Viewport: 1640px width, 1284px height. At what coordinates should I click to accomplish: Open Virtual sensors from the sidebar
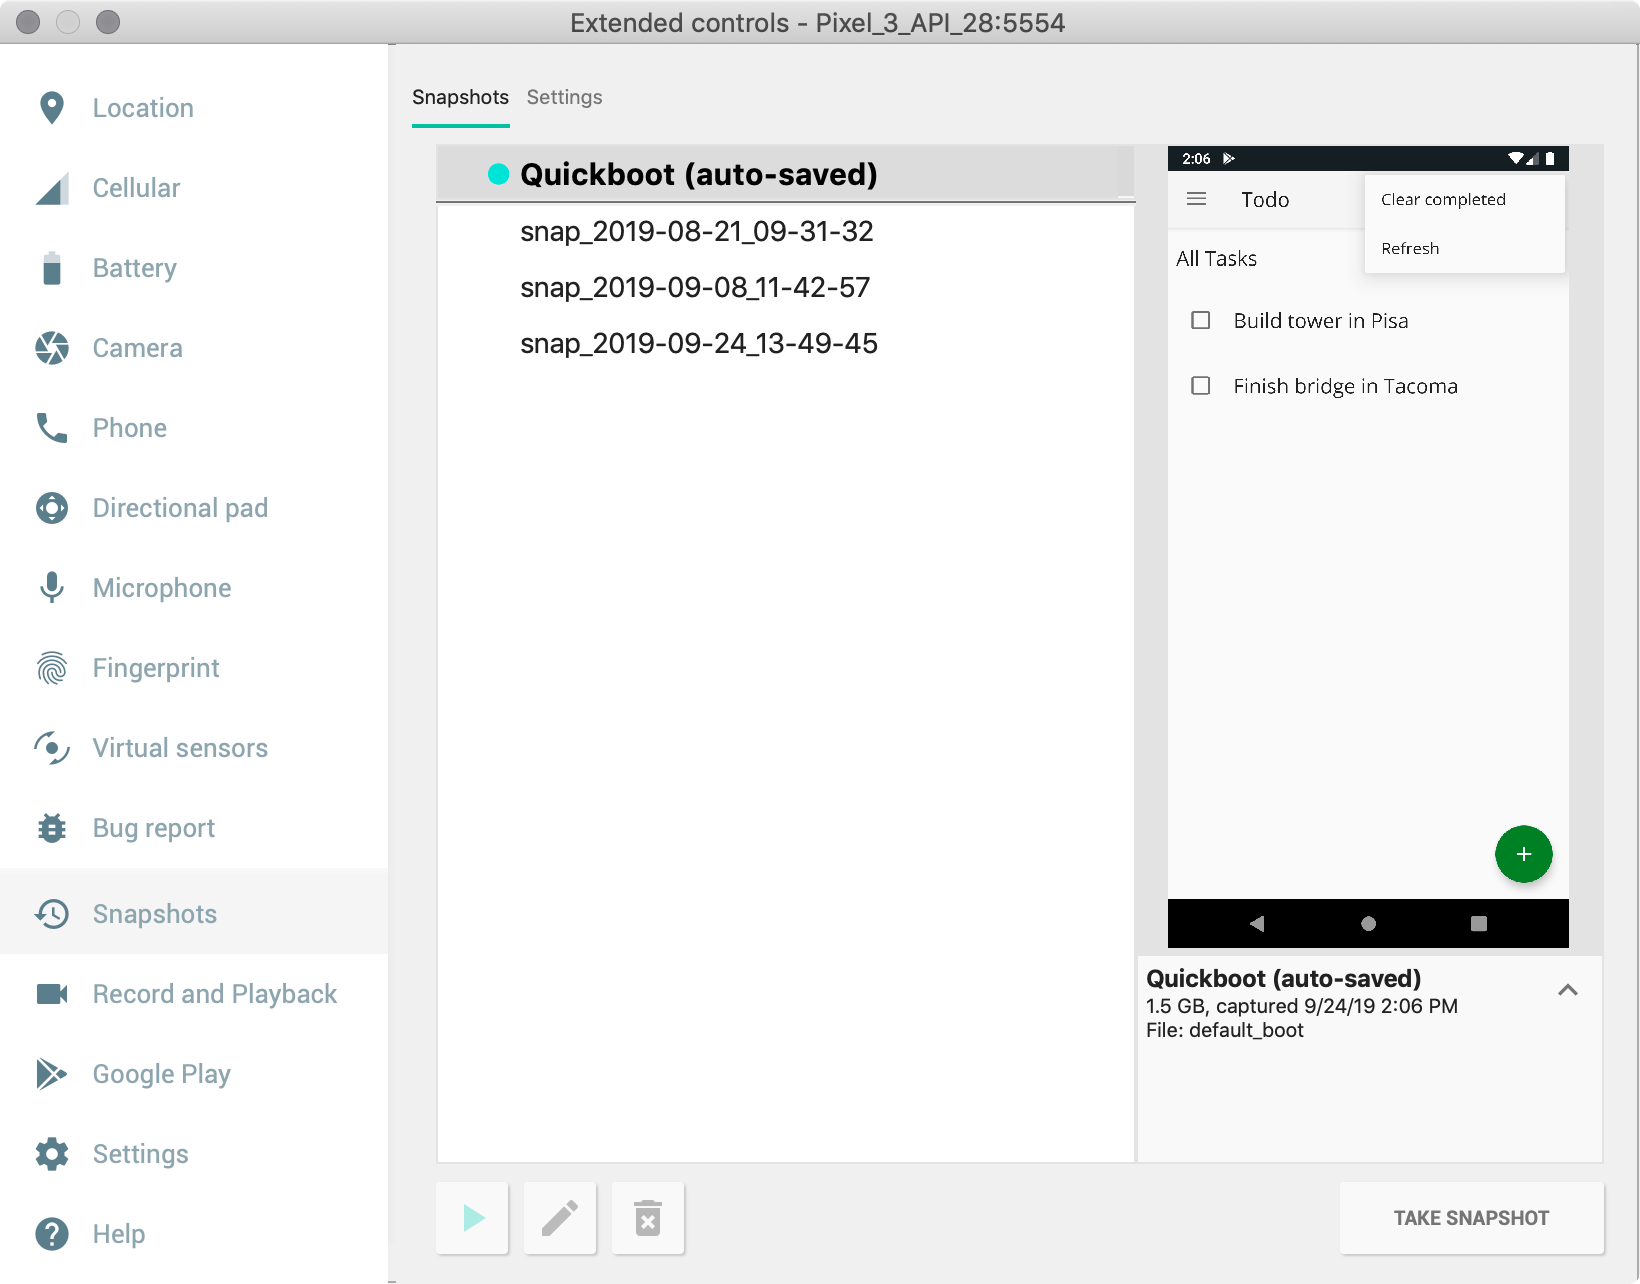(179, 748)
